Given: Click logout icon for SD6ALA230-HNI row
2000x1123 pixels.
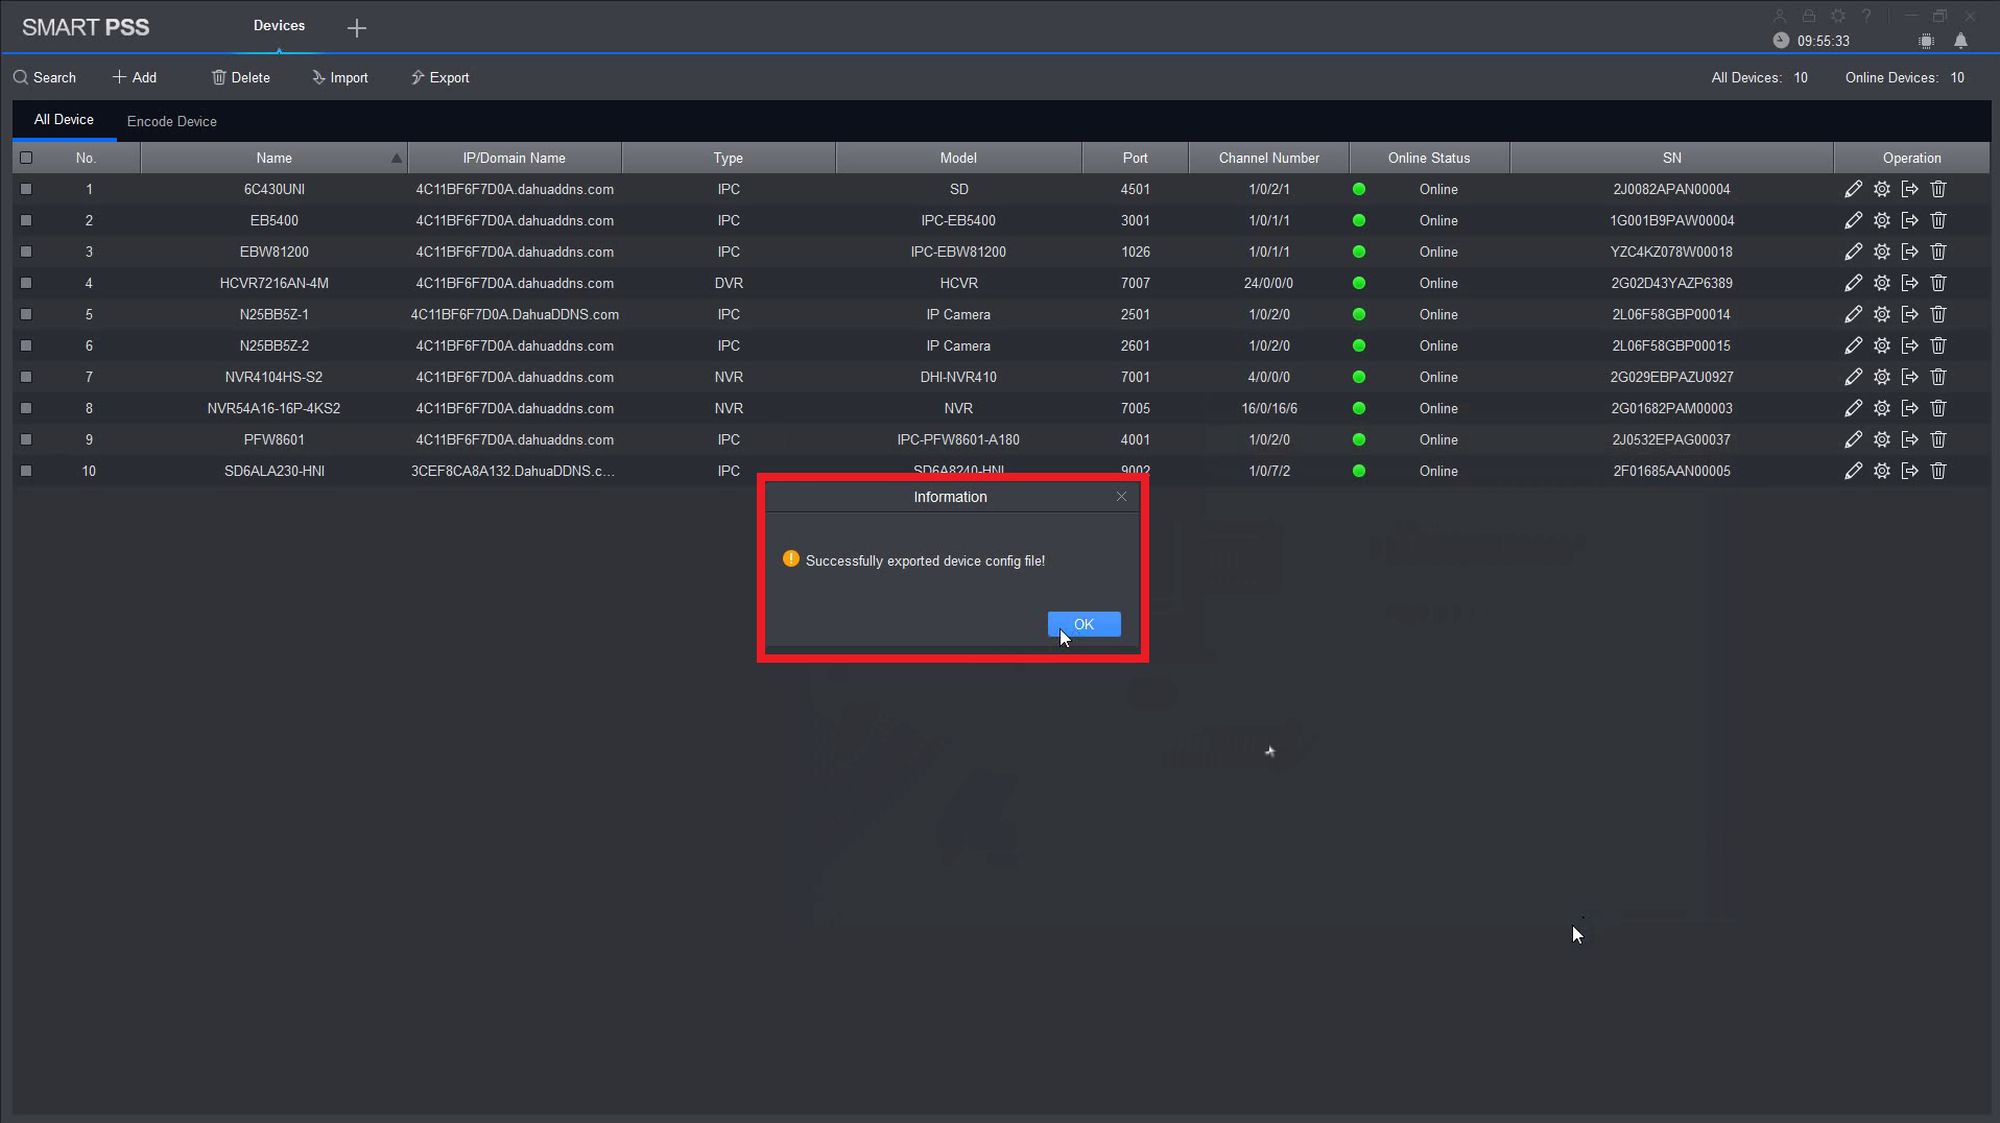Looking at the screenshot, I should point(1910,471).
